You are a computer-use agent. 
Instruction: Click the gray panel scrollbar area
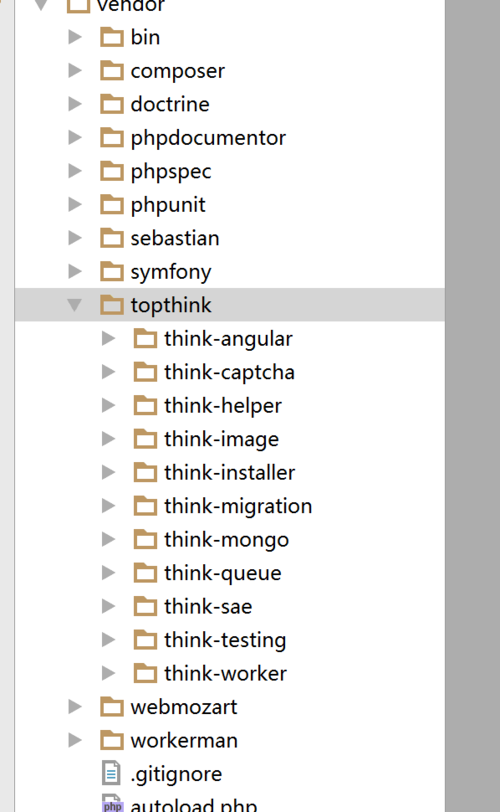tap(472, 406)
